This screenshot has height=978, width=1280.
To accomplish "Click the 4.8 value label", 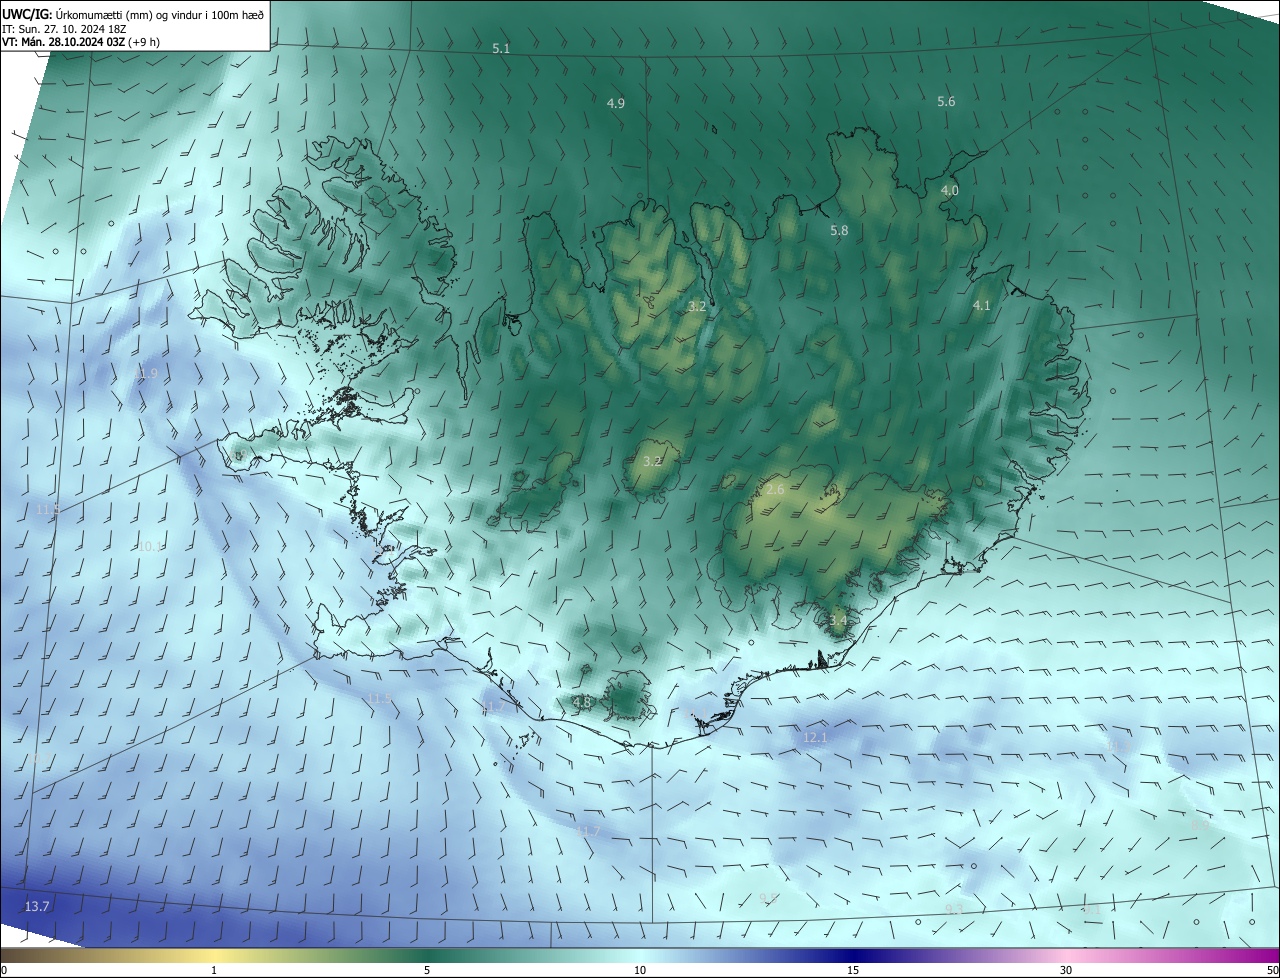I will click(x=581, y=702).
